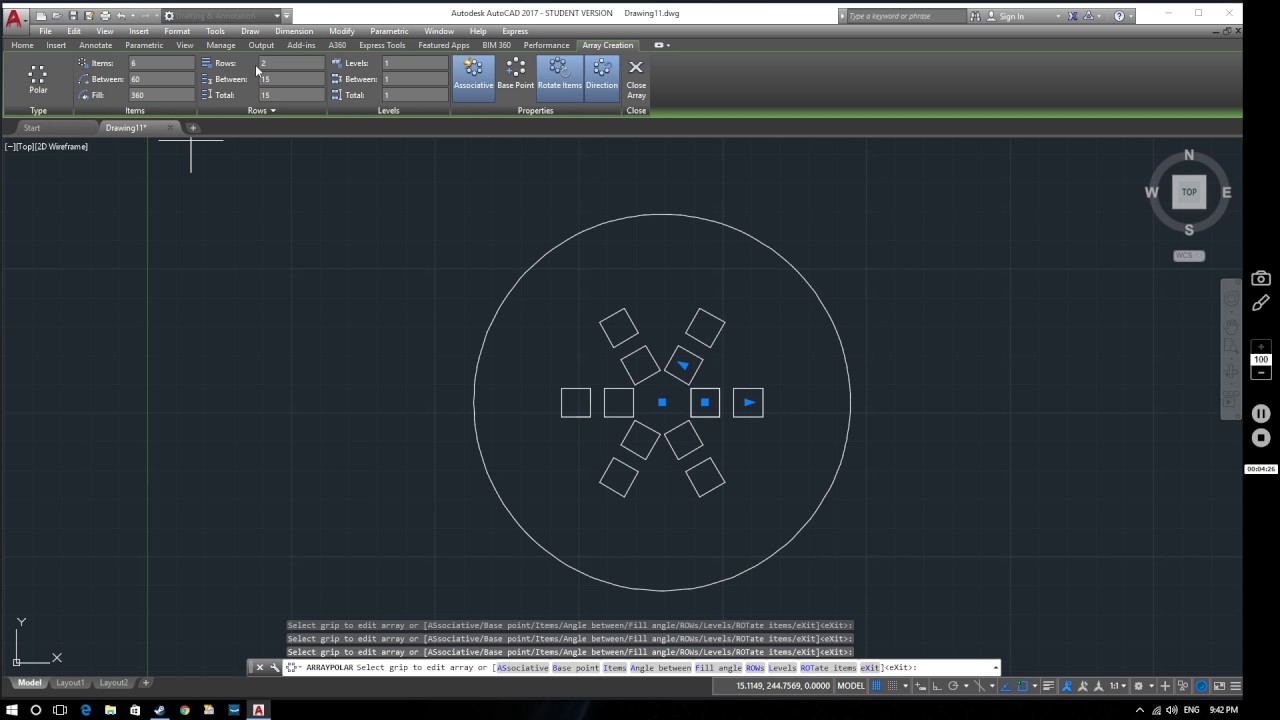Open the Modify menu
This screenshot has height=720, width=1280.
pos(342,31)
